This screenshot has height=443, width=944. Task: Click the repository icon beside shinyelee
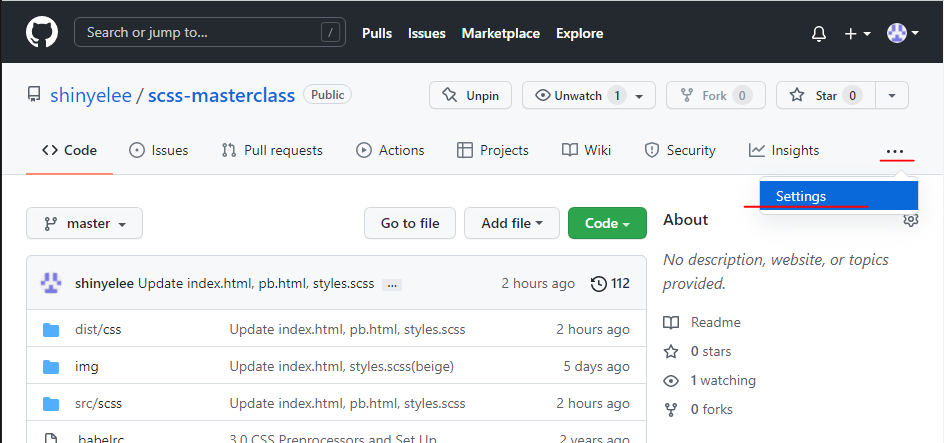point(34,95)
